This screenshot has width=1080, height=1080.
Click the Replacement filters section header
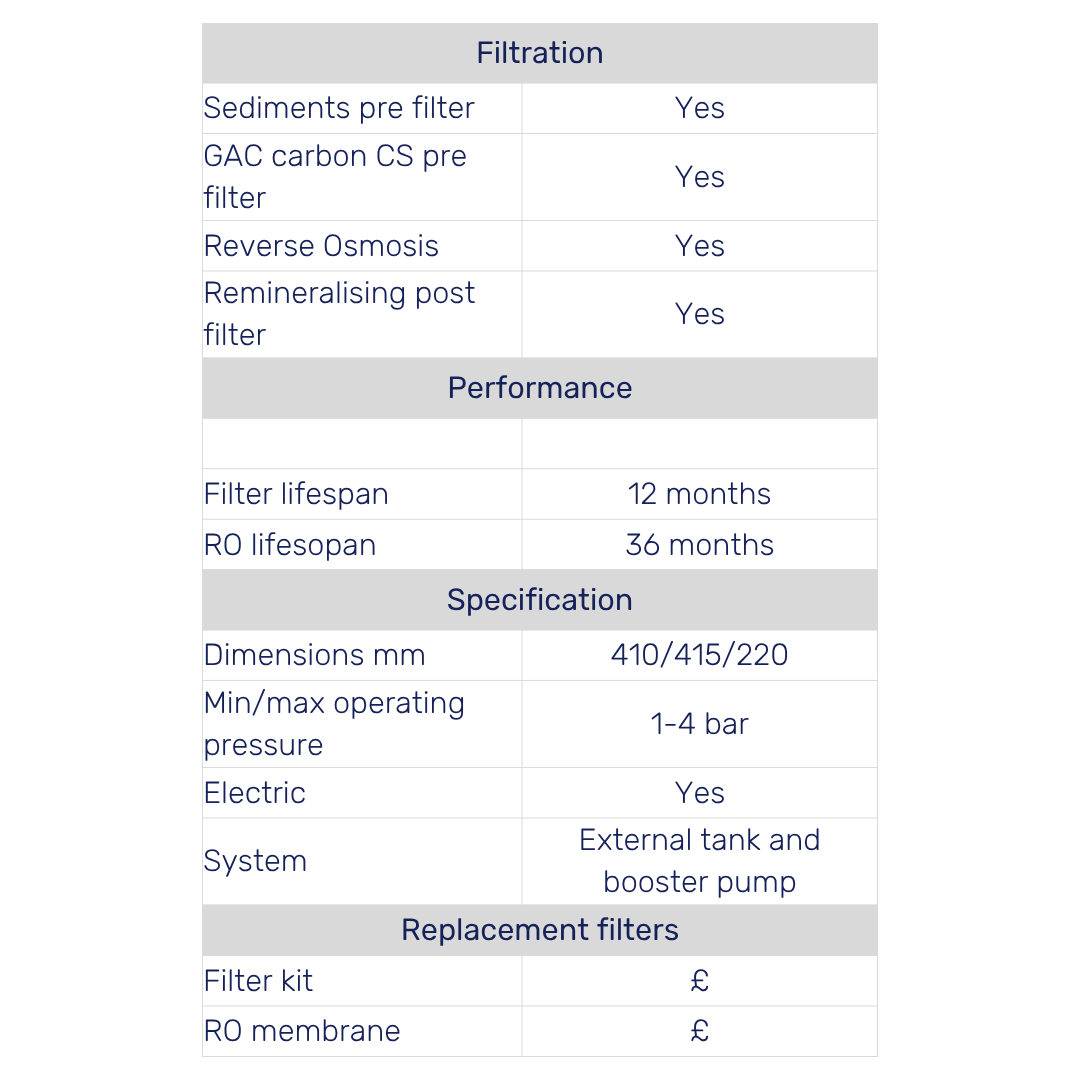539,930
